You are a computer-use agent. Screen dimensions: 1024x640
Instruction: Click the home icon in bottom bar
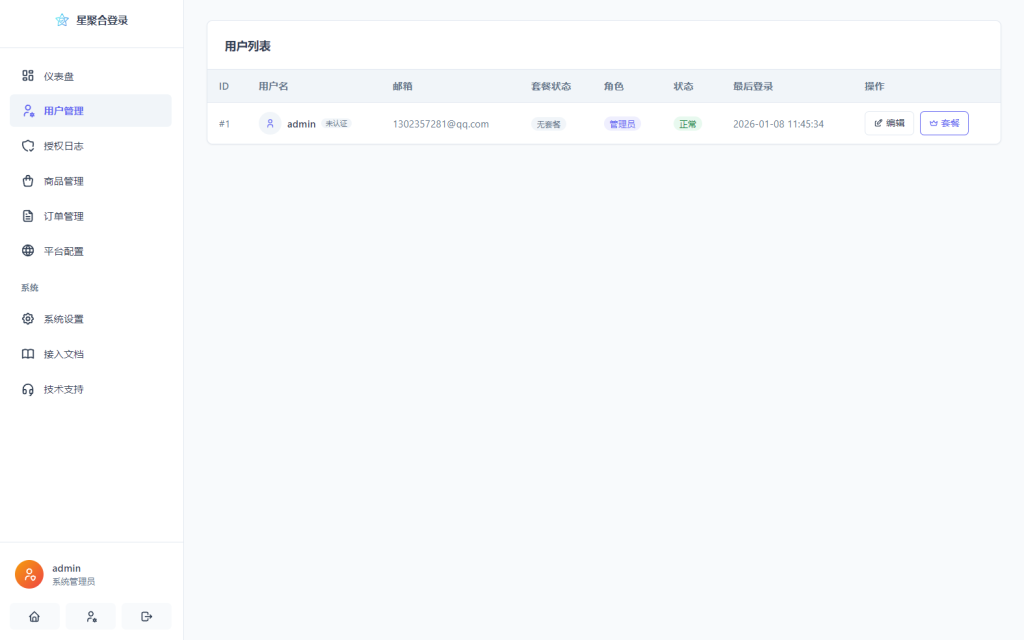tap(34, 616)
